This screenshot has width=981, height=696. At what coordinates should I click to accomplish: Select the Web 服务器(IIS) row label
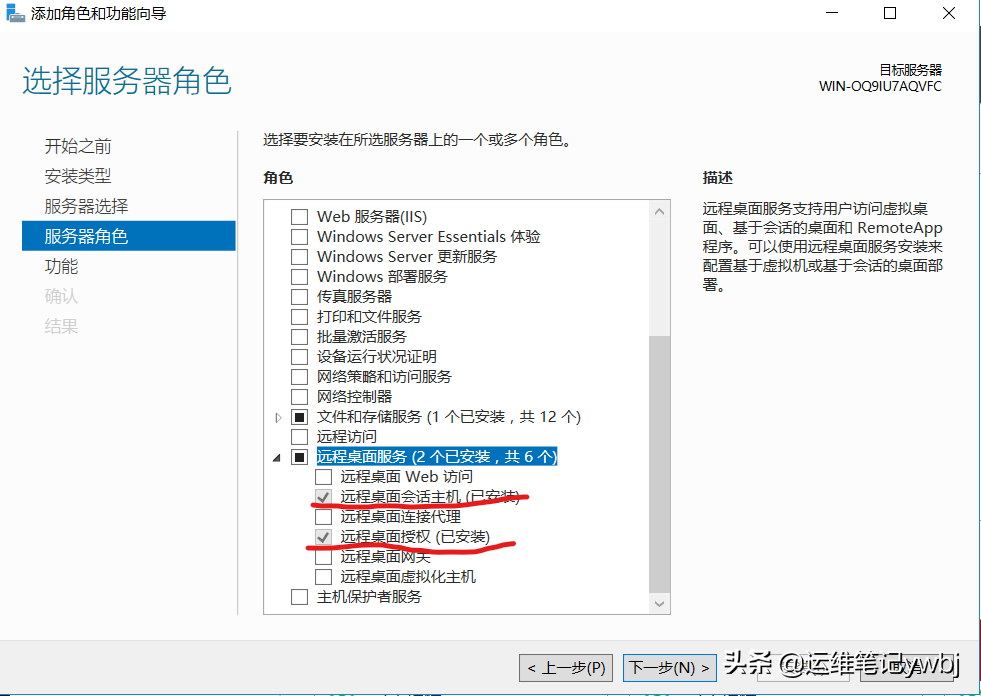pos(372,217)
